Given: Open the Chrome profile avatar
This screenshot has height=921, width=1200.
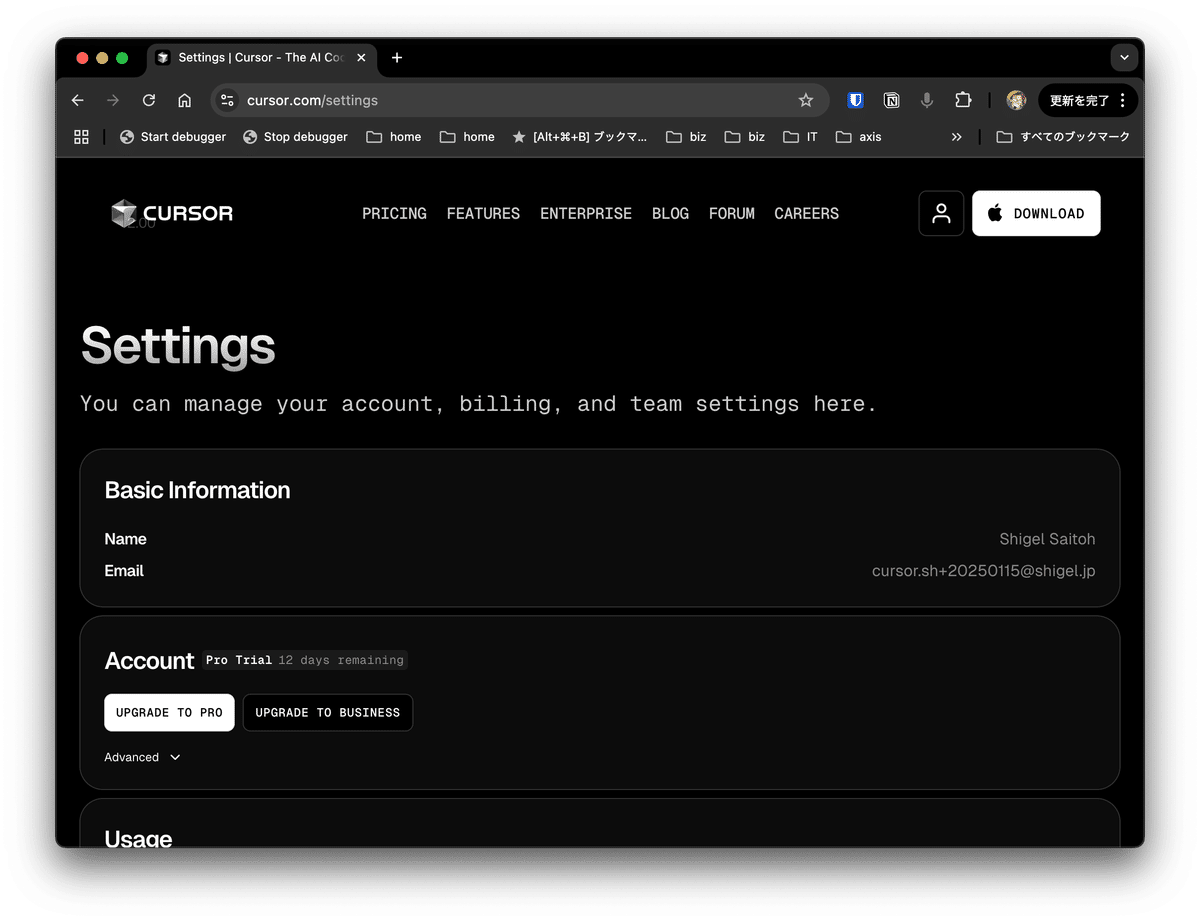Looking at the screenshot, I should (1016, 100).
